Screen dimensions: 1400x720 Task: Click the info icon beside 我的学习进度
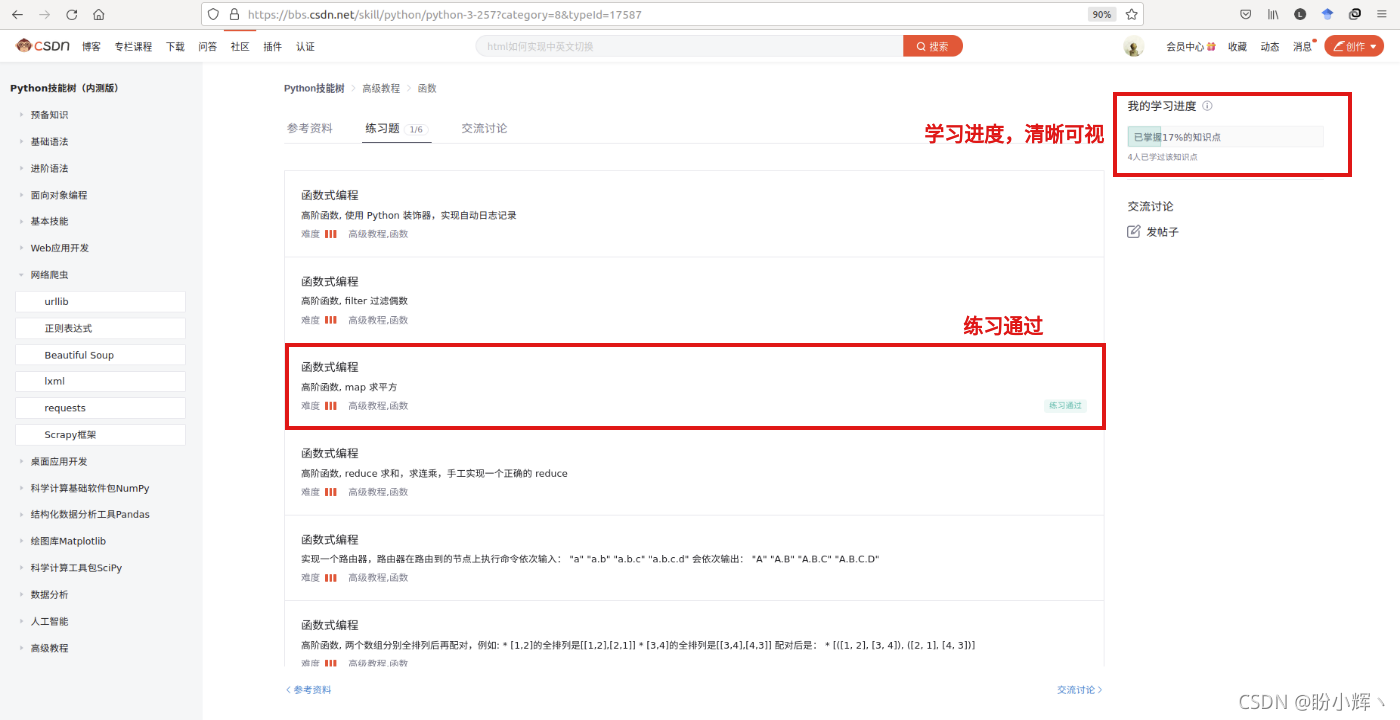(1207, 106)
